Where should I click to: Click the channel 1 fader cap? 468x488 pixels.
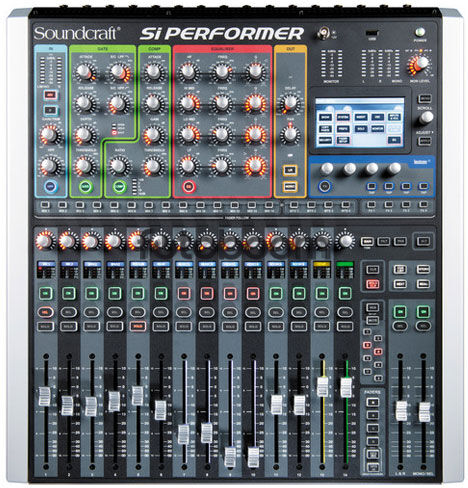tap(45, 396)
